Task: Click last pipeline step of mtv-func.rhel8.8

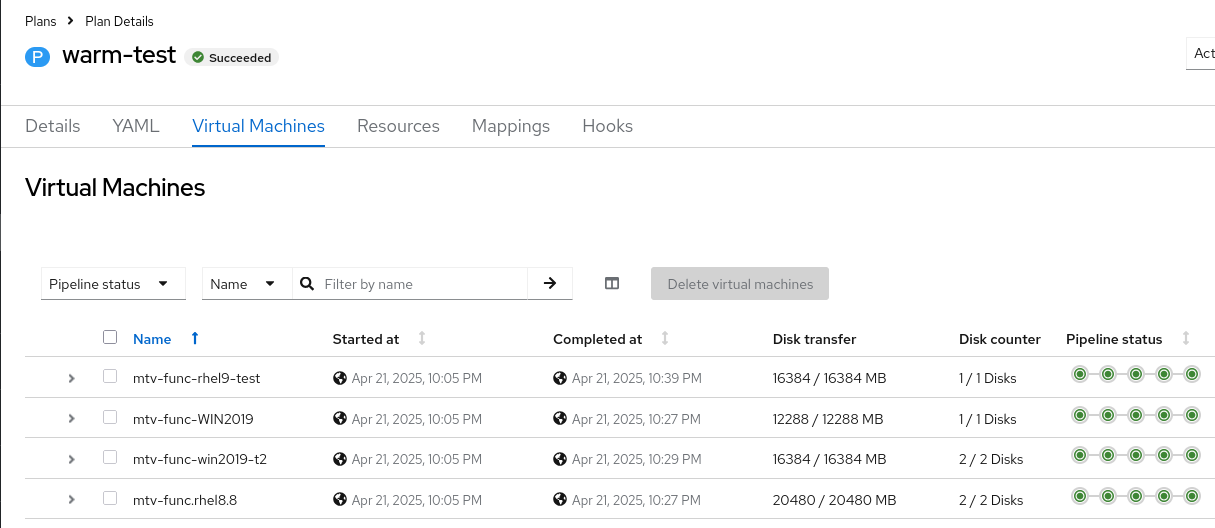Action: (x=1192, y=495)
